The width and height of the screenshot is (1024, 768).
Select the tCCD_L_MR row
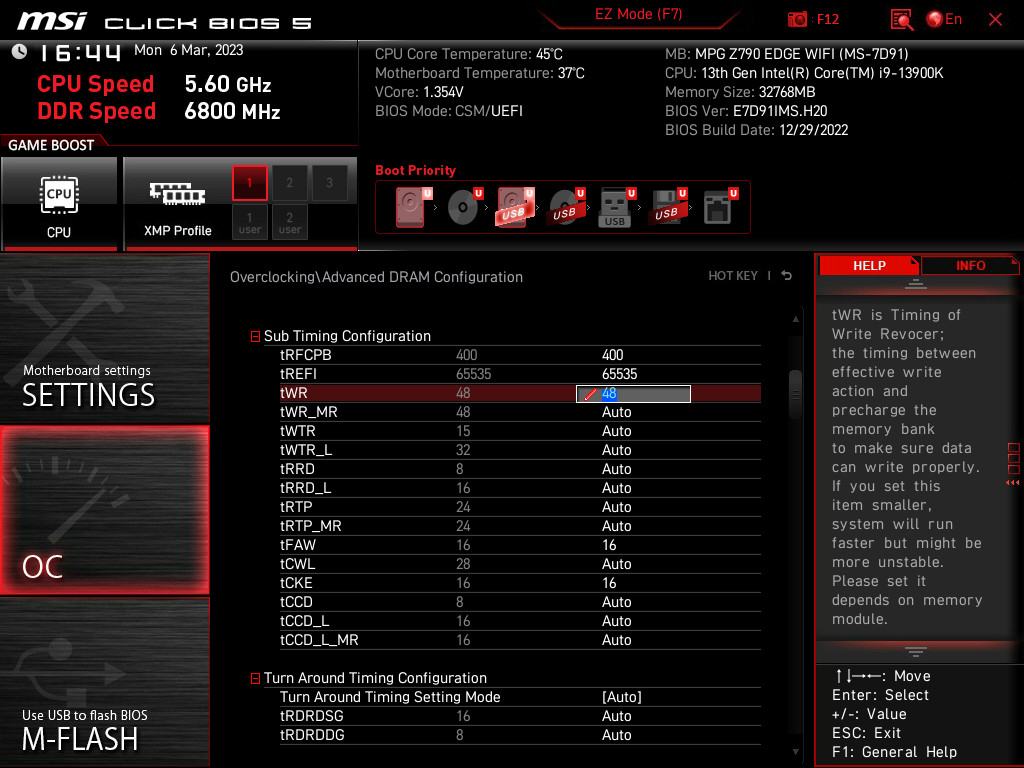point(520,639)
